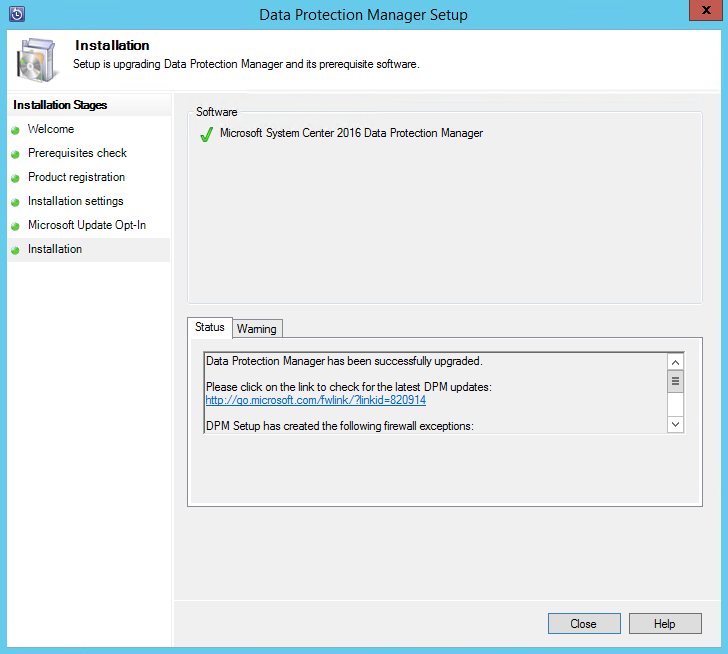The image size is (728, 654).
Task: Click green bullet next to Prerequisites check
Action: pos(15,155)
